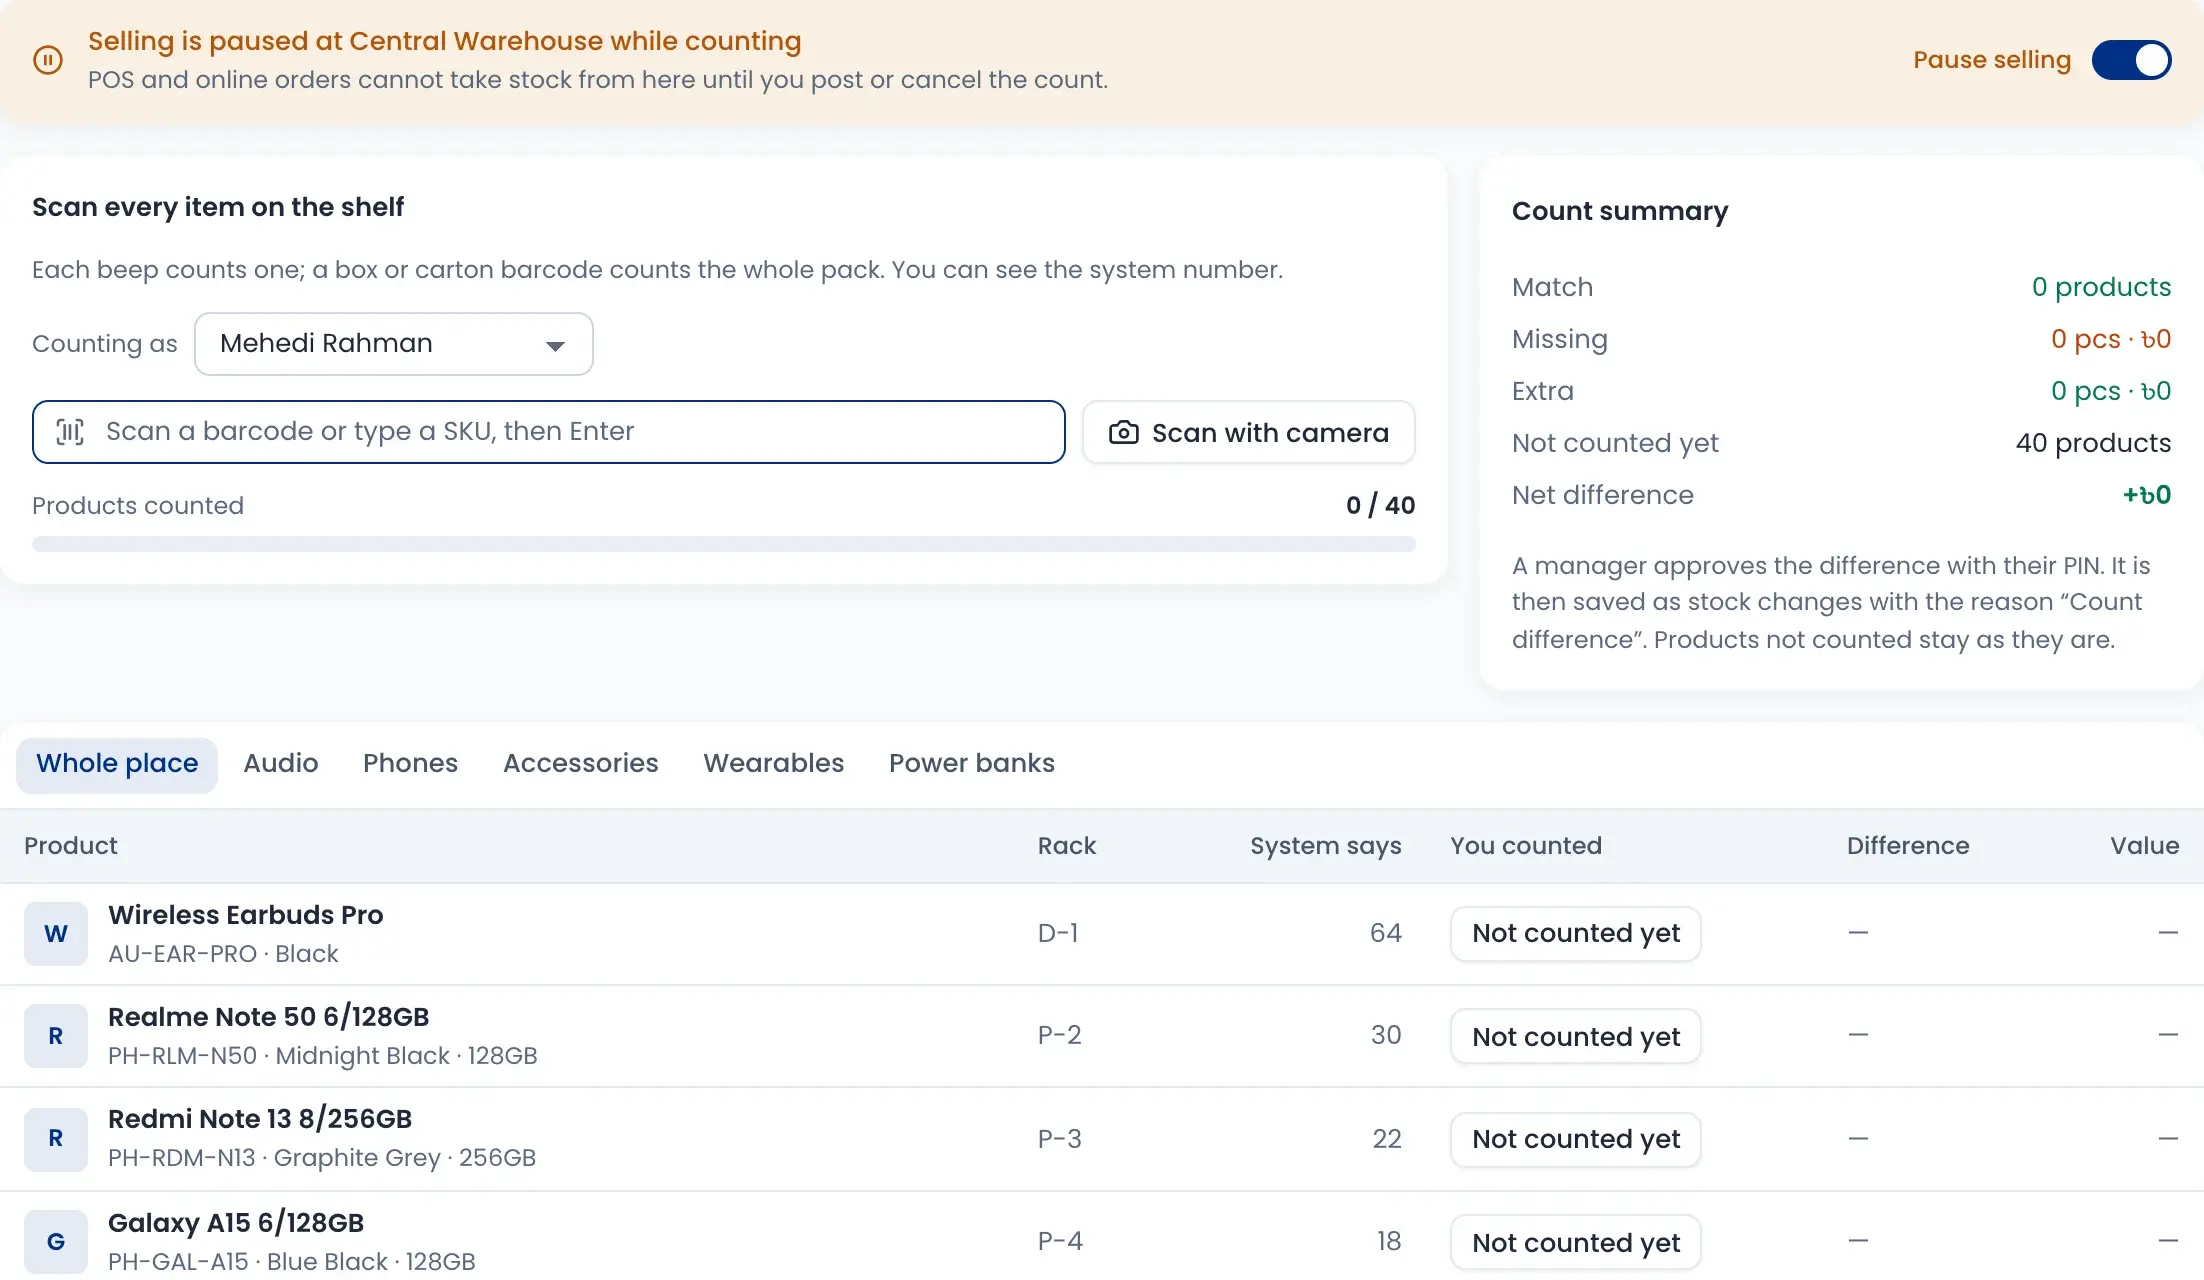Click the 0 / 40 products counted value
This screenshot has width=2204, height=1280.
[x=1381, y=506]
